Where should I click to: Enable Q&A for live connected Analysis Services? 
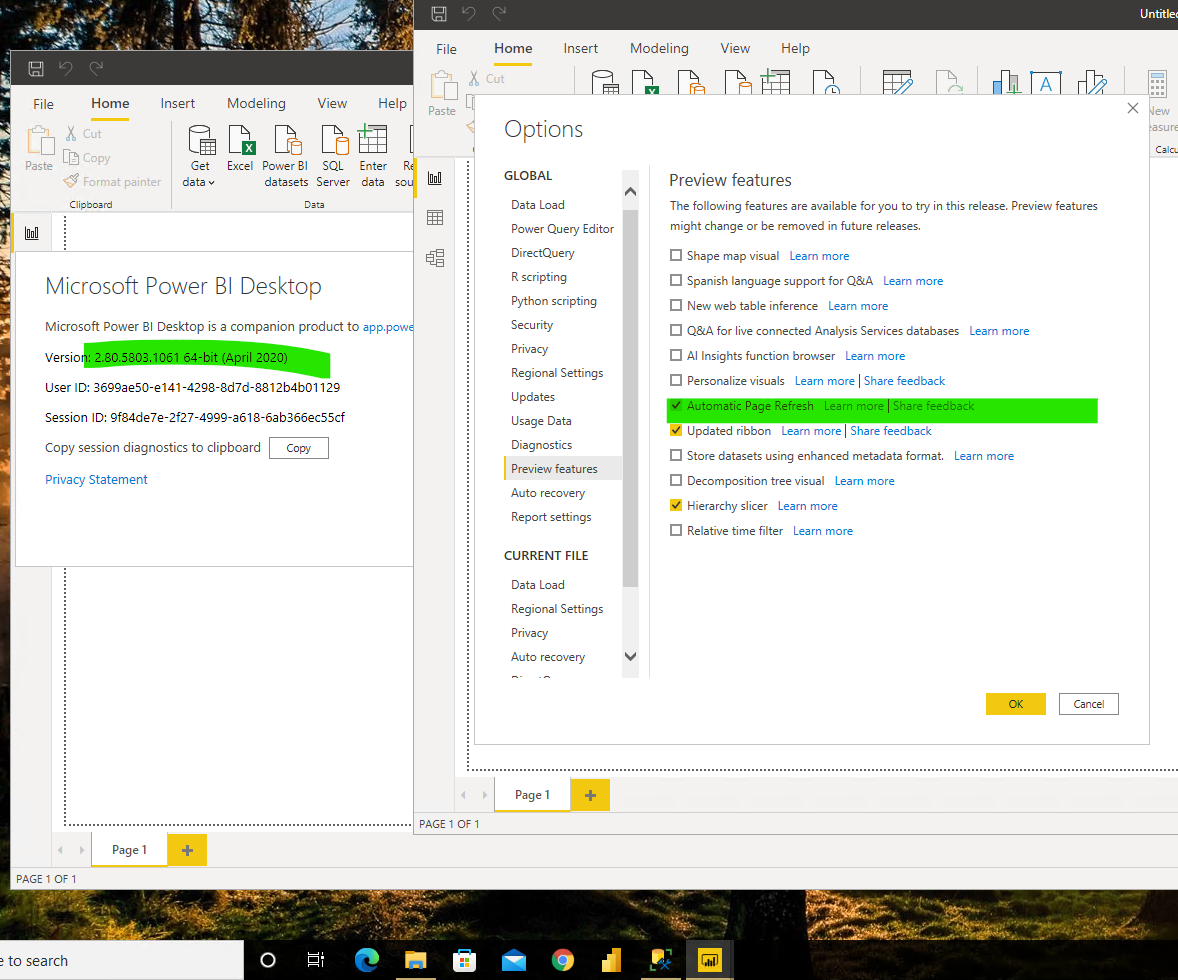click(676, 330)
